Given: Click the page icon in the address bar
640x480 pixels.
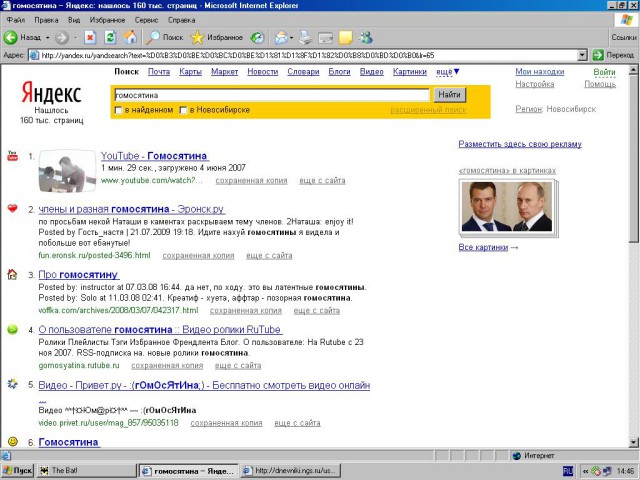Looking at the screenshot, I should (35, 55).
